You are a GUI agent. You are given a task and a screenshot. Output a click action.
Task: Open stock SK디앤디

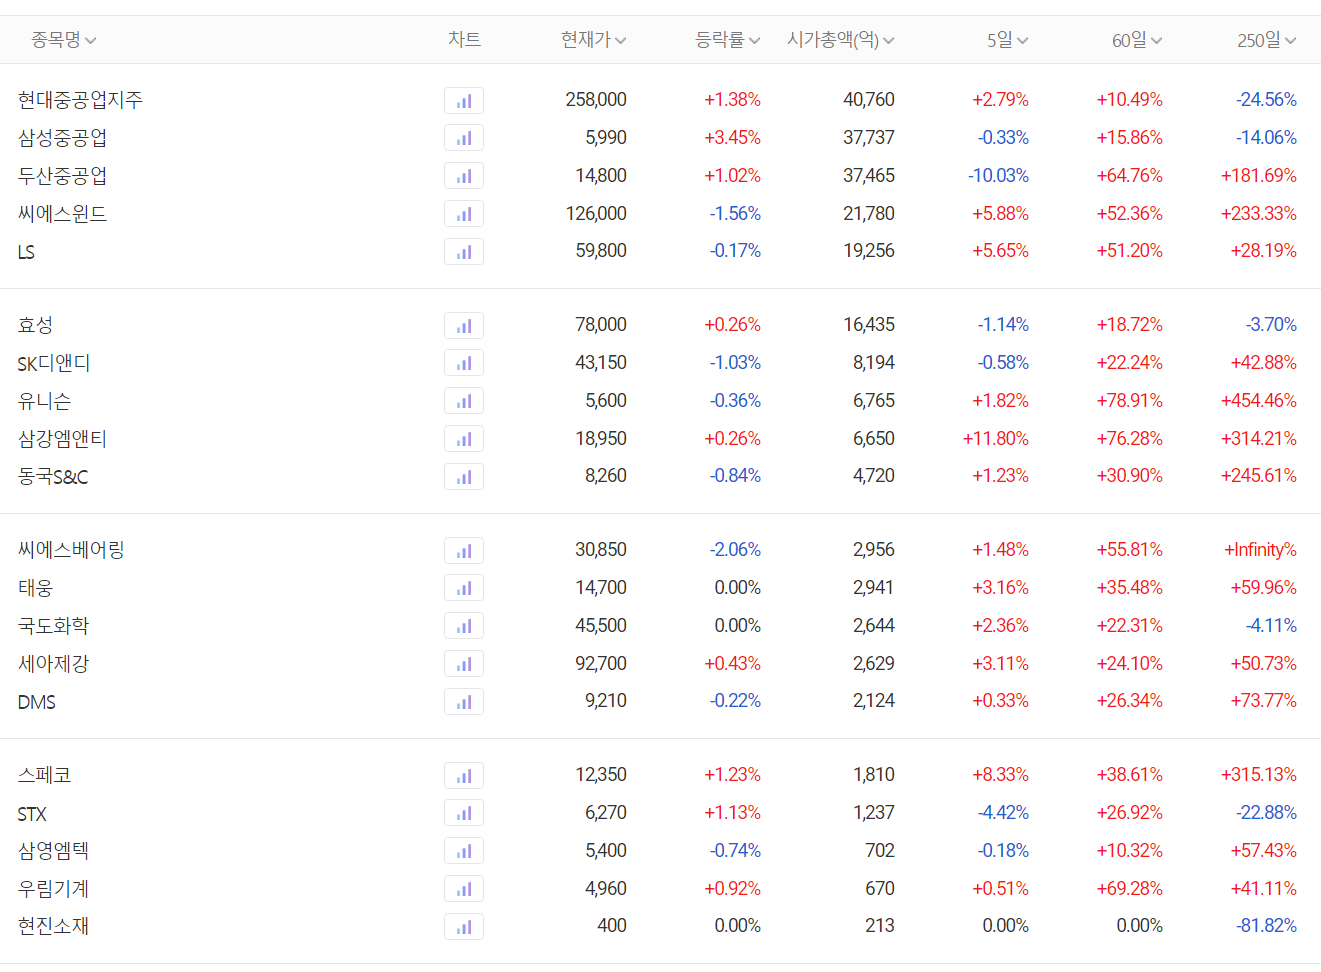pos(54,363)
